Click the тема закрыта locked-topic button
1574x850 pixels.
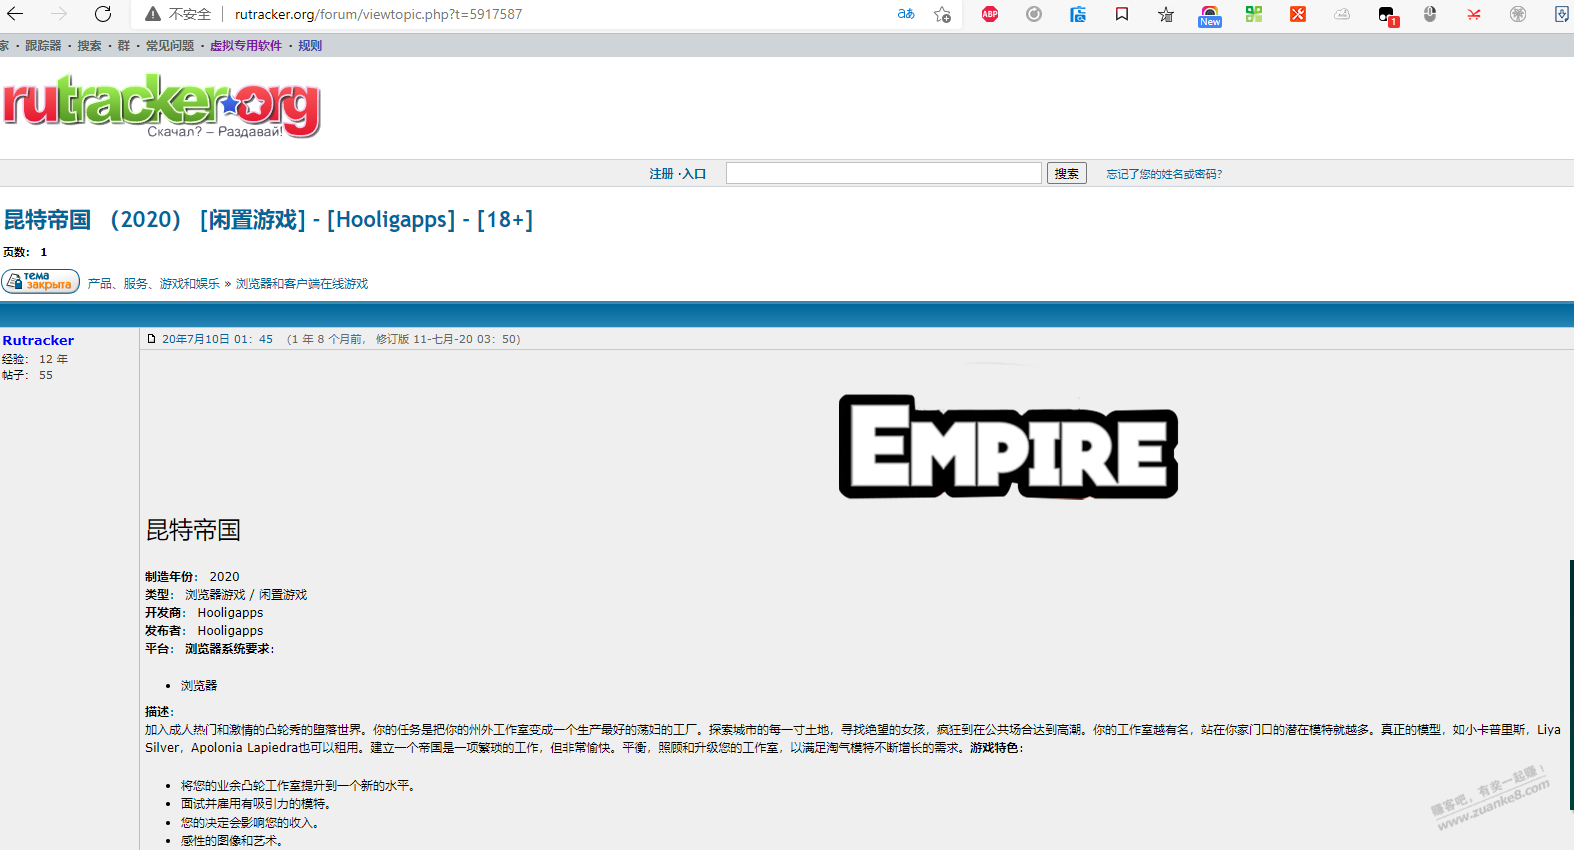click(41, 282)
